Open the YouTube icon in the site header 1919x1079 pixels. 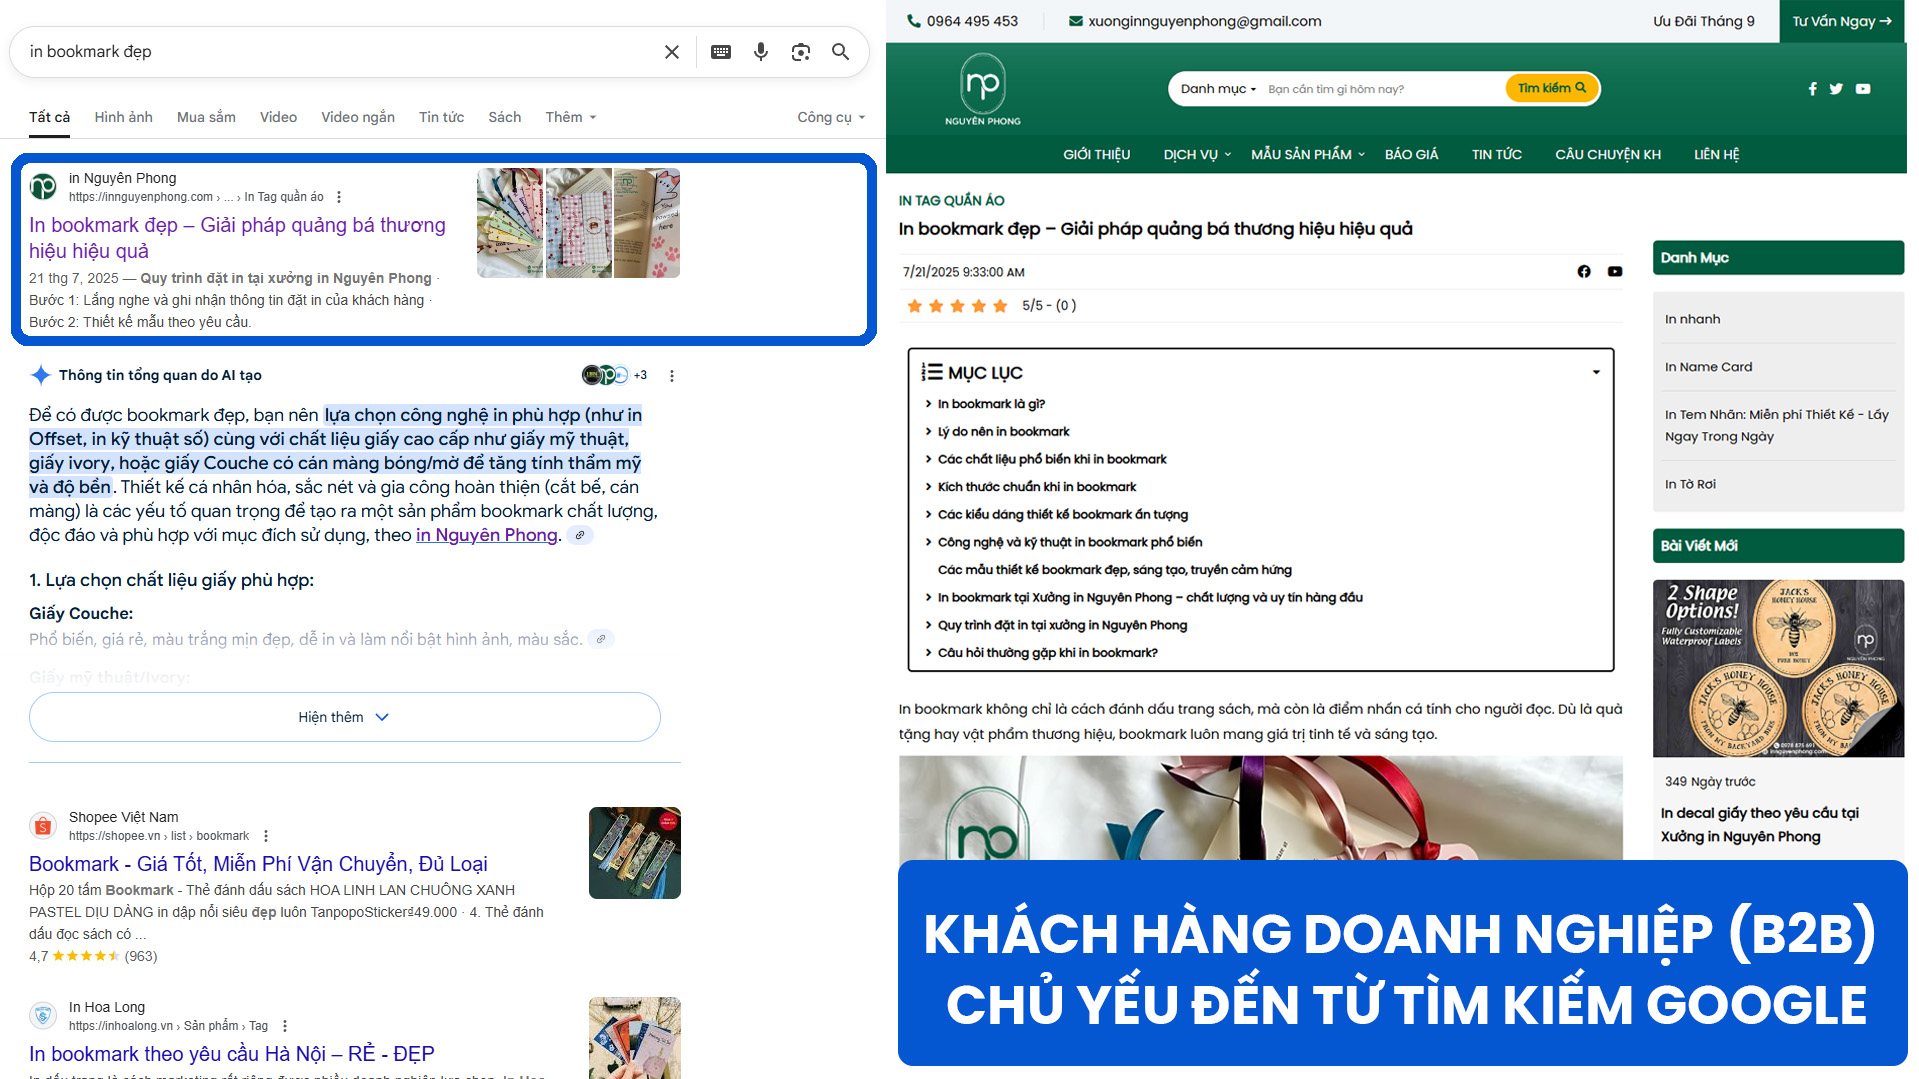pyautogui.click(x=1863, y=89)
